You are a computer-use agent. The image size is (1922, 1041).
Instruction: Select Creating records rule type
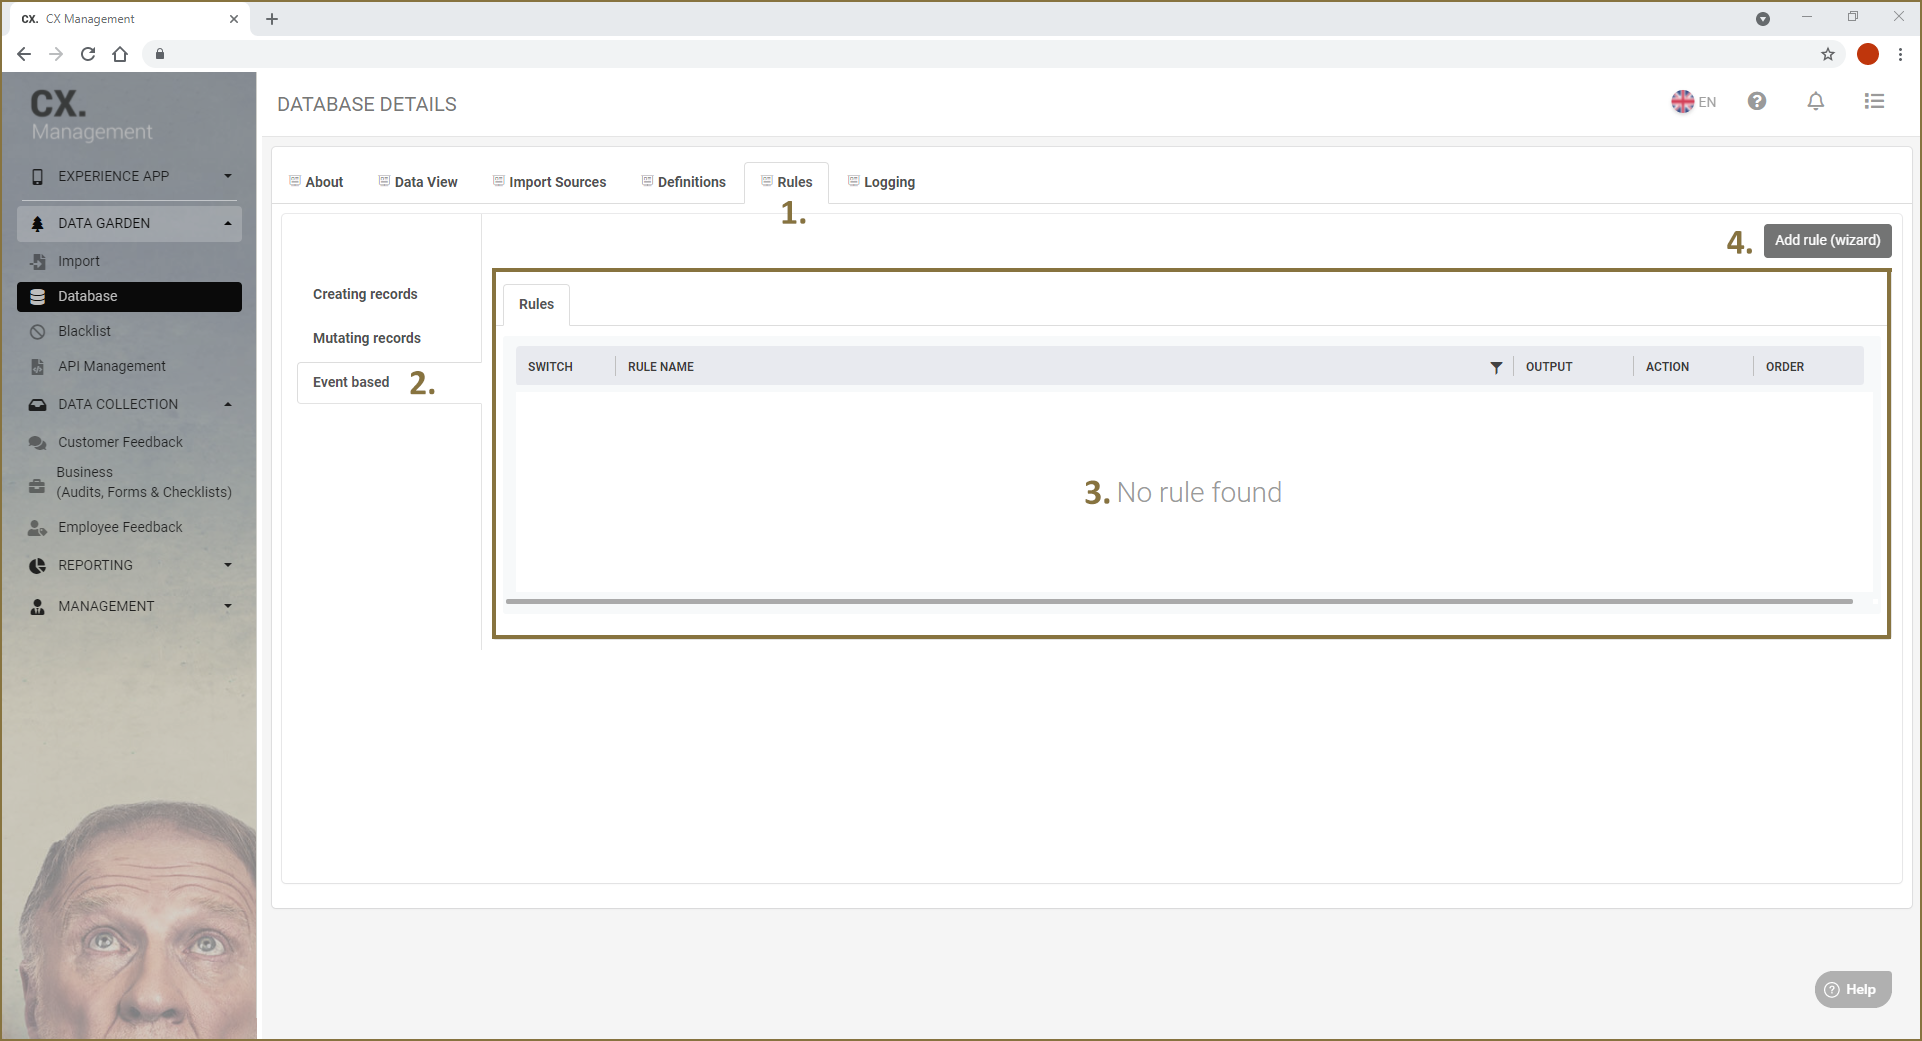coord(365,294)
